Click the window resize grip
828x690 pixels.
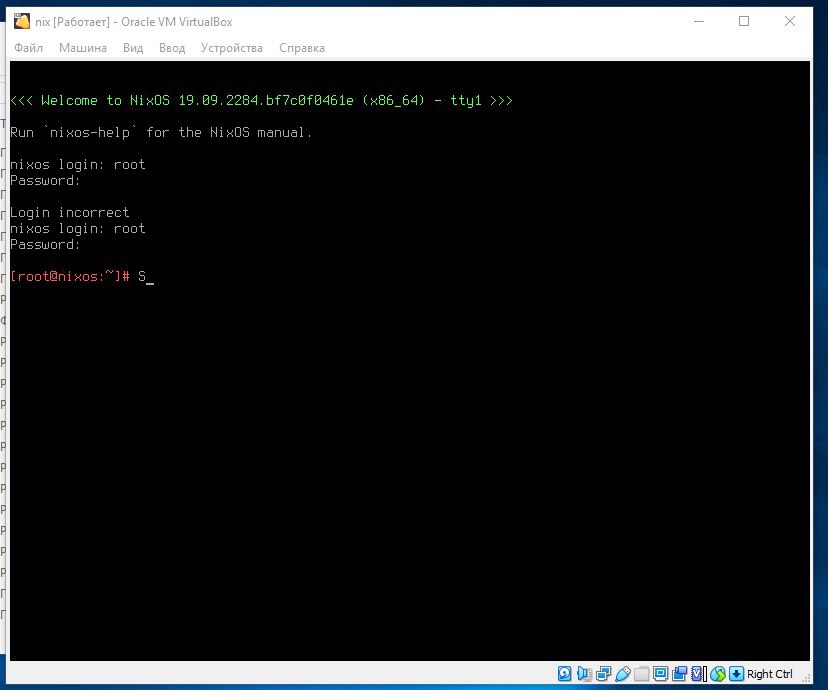(x=806, y=677)
